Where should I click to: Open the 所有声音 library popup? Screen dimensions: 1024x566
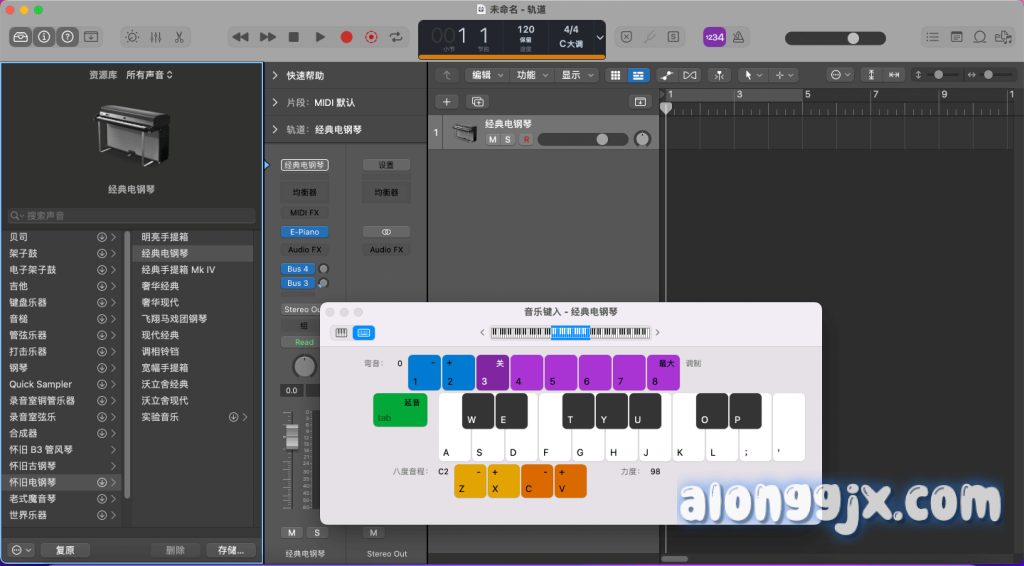click(x=150, y=75)
